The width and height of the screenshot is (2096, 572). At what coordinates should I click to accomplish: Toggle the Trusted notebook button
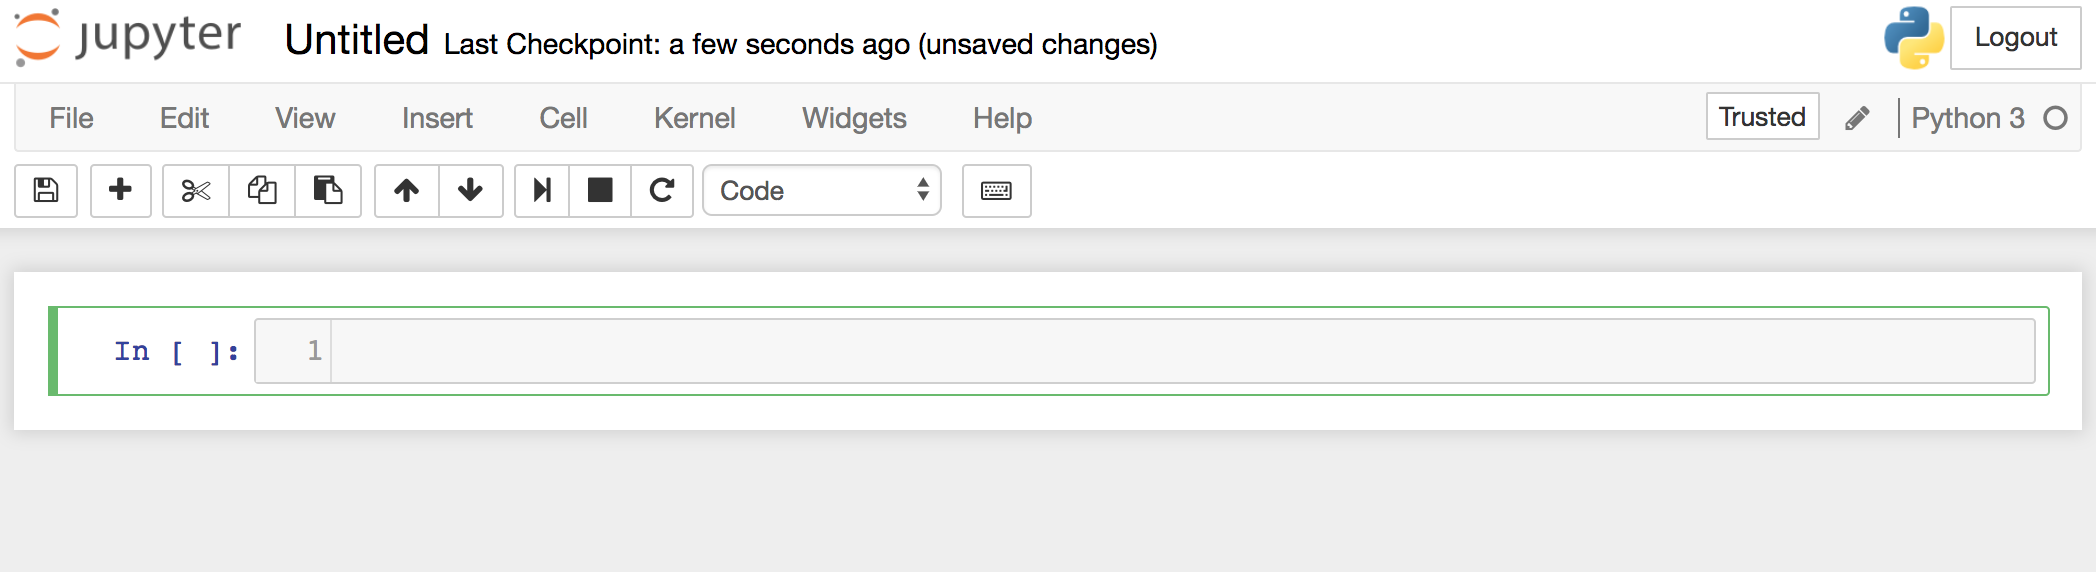click(1762, 117)
